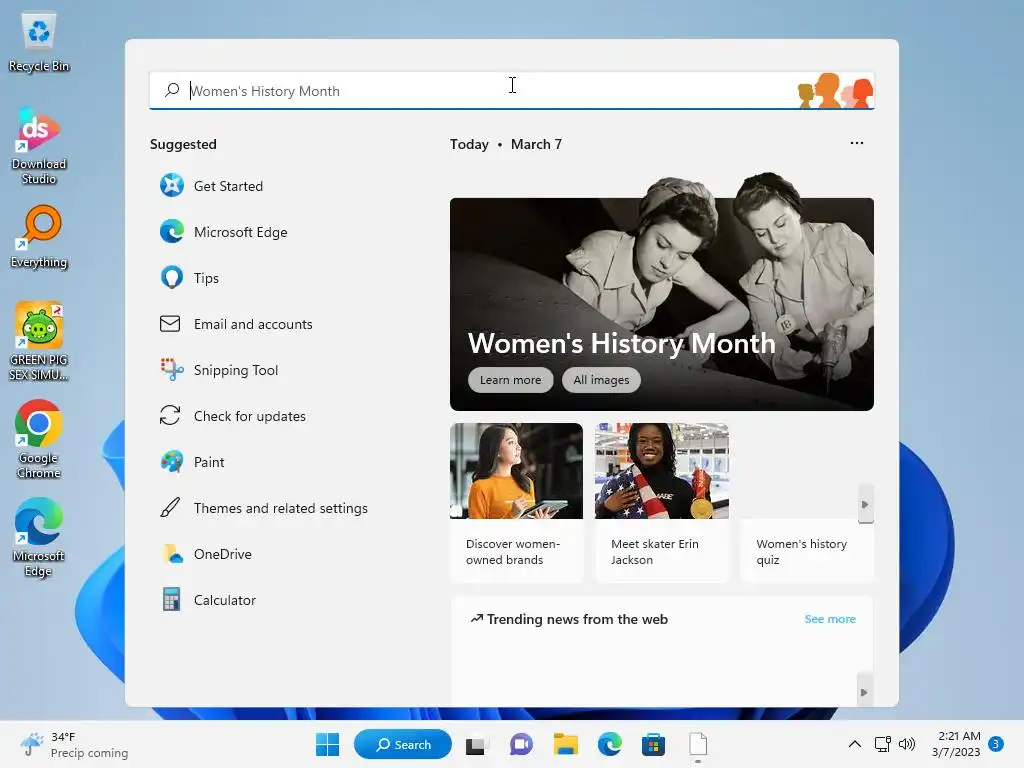
Task: Click the silhouettes graphic in search box
Action: (835, 90)
